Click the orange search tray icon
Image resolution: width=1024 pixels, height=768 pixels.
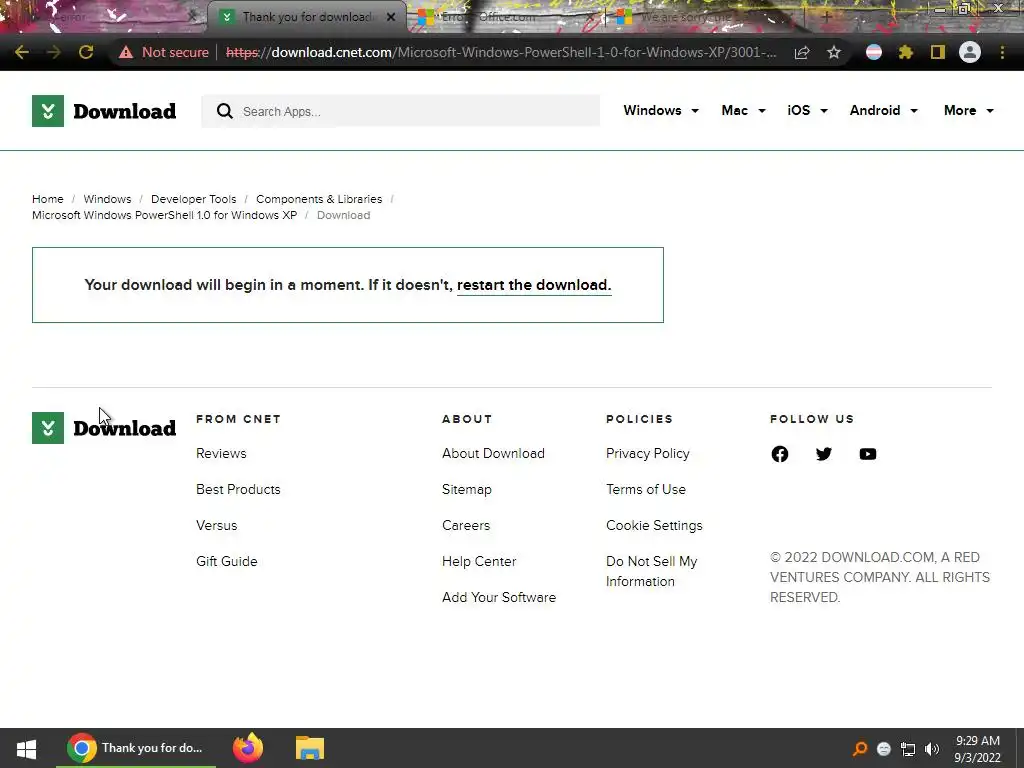860,749
